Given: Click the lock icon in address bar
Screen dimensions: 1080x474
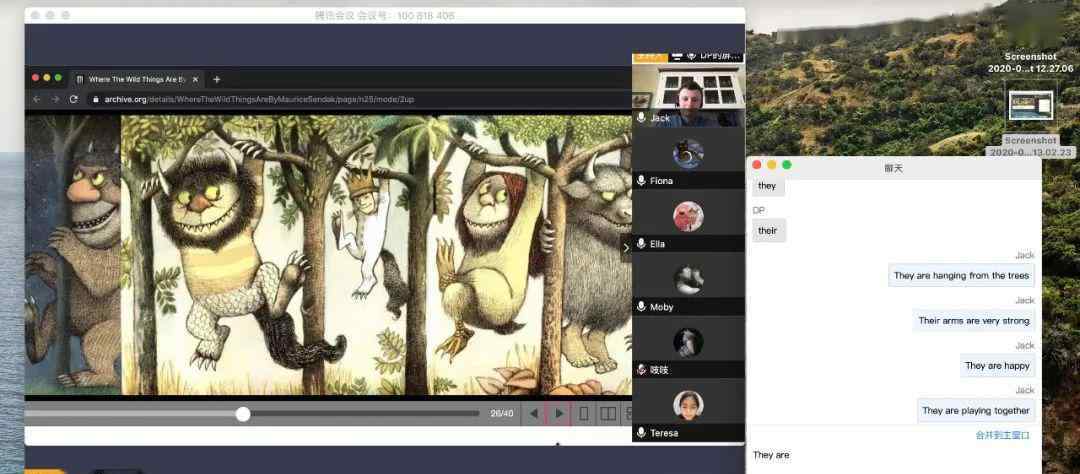Looking at the screenshot, I should tap(96, 99).
